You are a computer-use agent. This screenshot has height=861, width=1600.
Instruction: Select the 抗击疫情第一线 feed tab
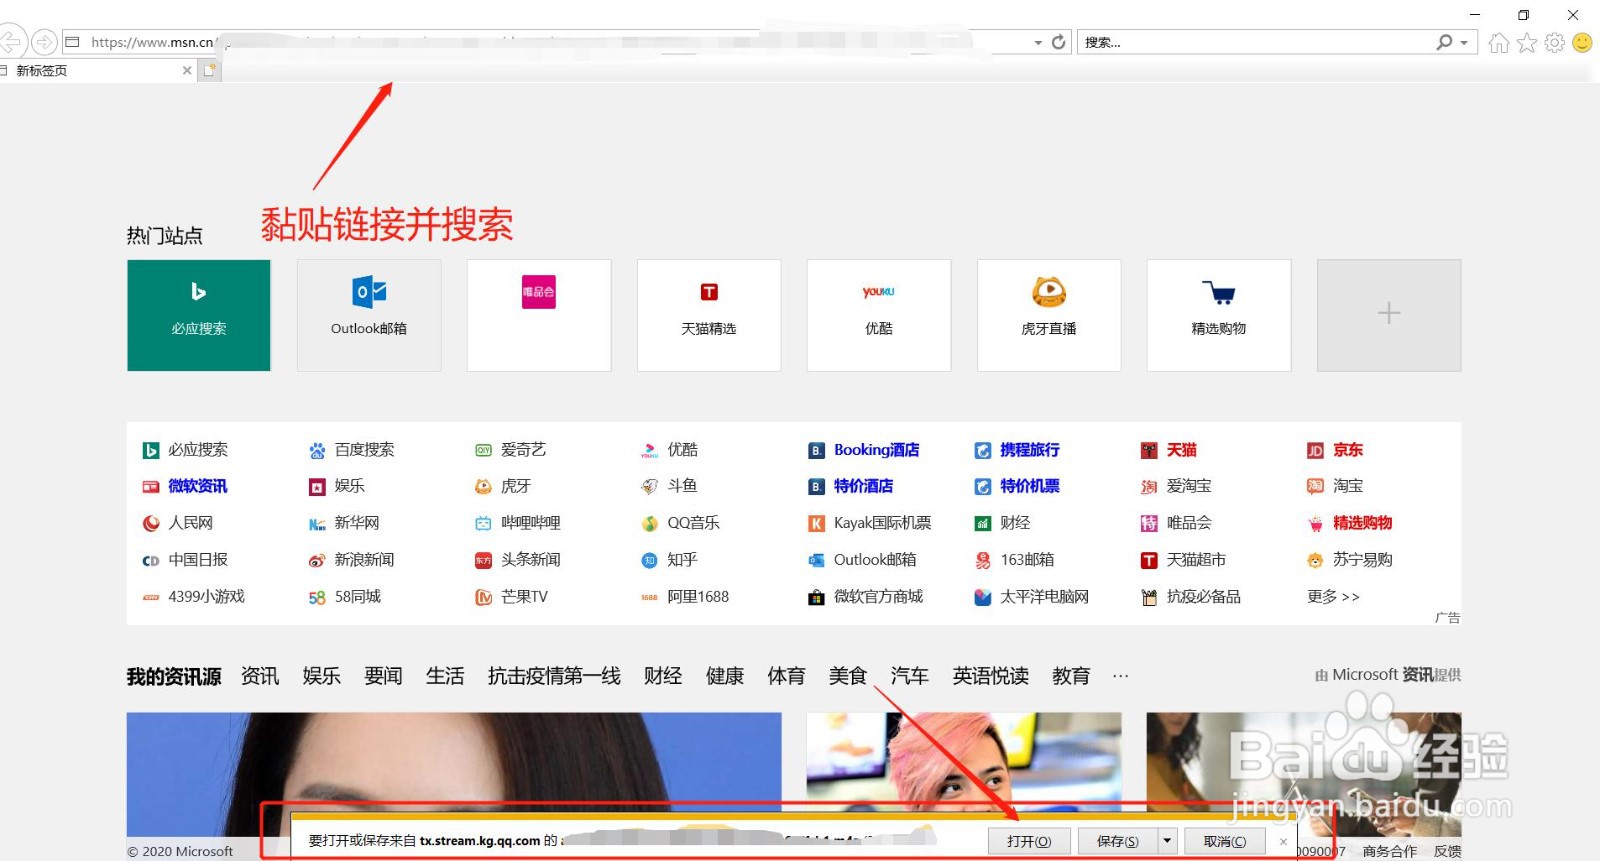(554, 677)
